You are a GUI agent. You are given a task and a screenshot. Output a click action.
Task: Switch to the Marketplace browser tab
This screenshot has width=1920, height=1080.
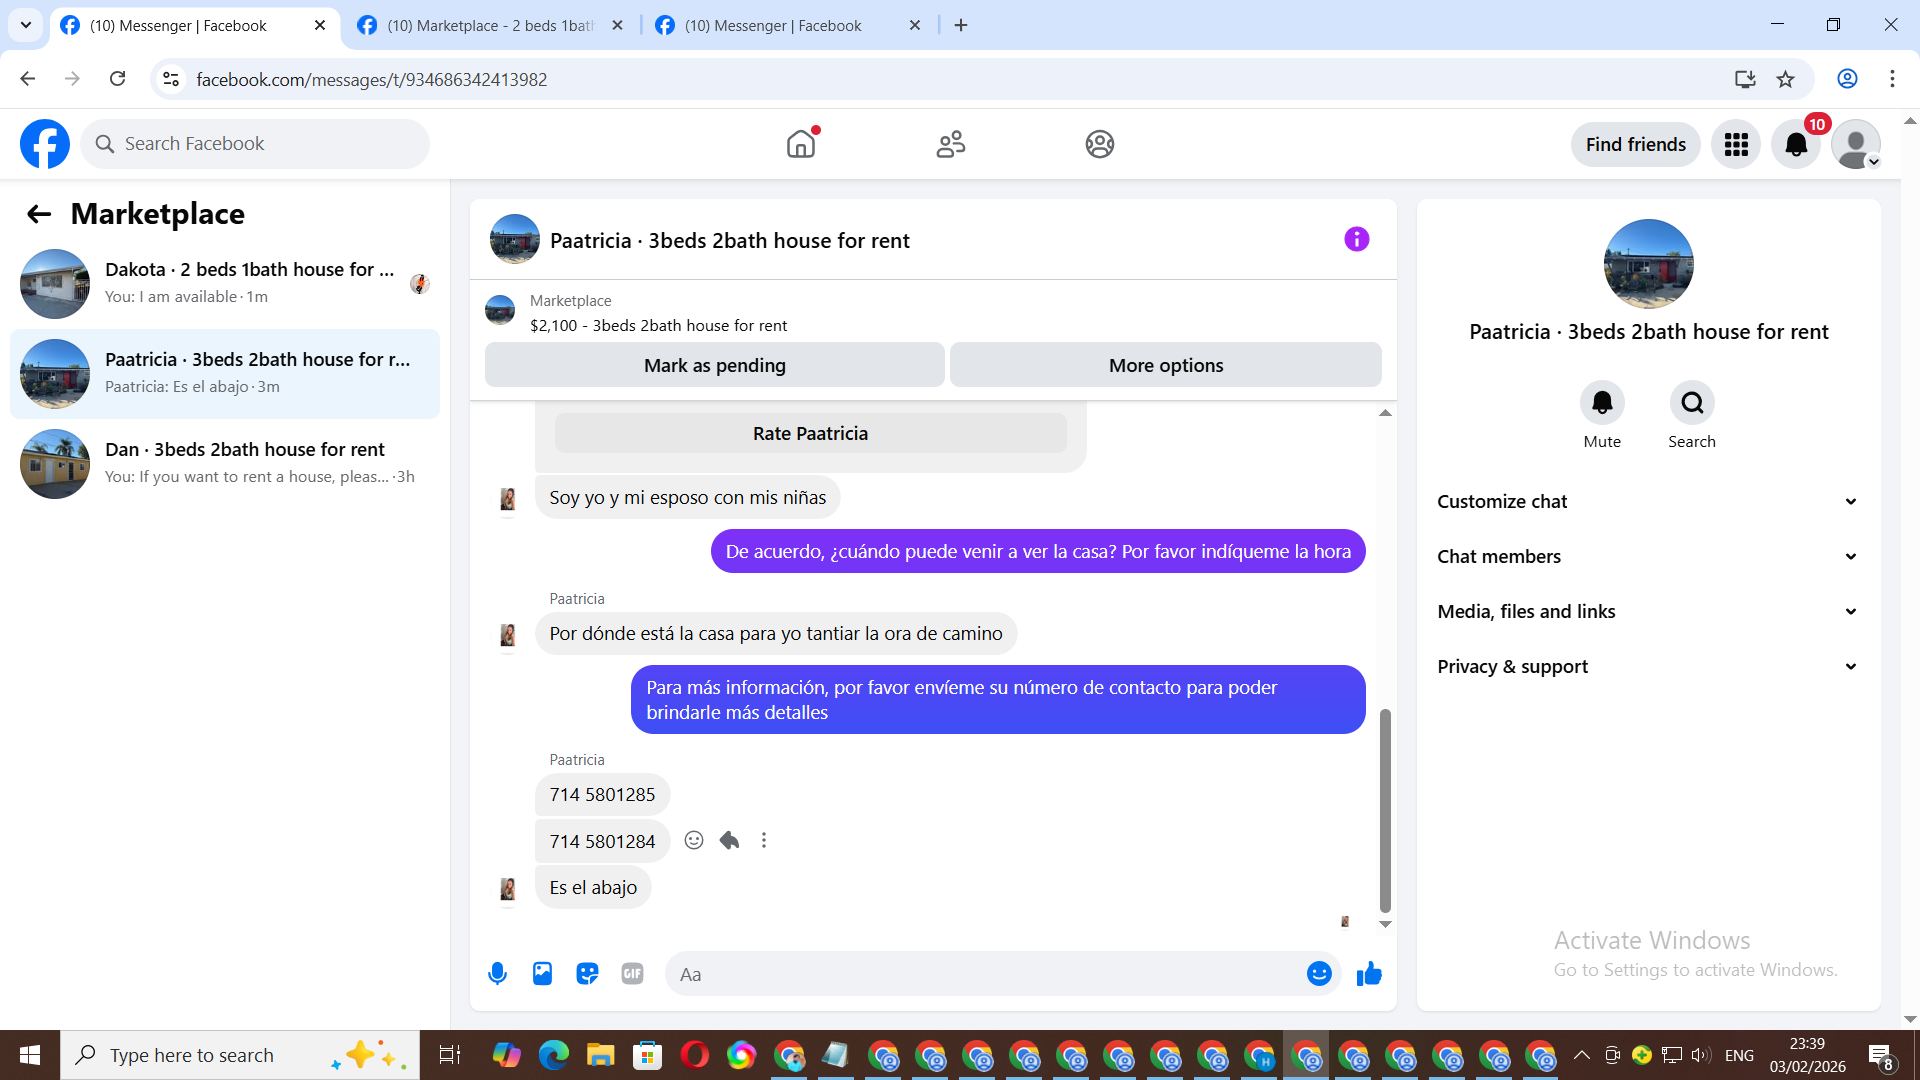(490, 25)
